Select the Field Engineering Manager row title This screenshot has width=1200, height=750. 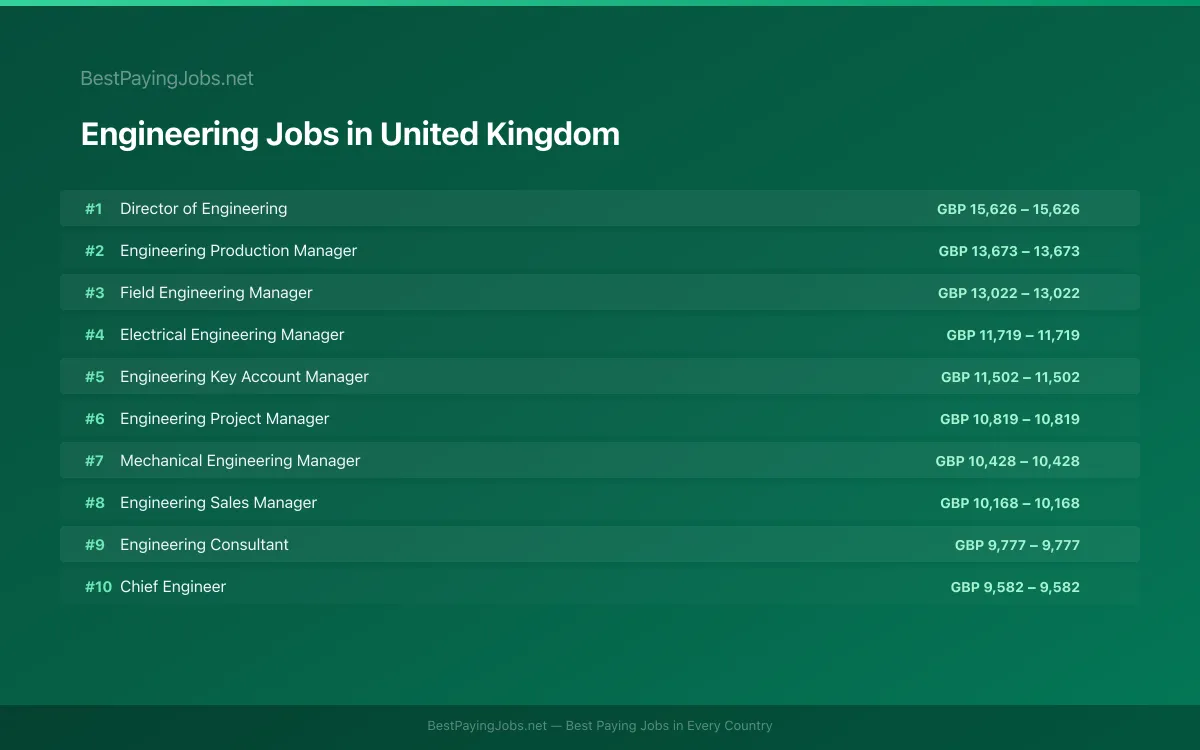(216, 292)
